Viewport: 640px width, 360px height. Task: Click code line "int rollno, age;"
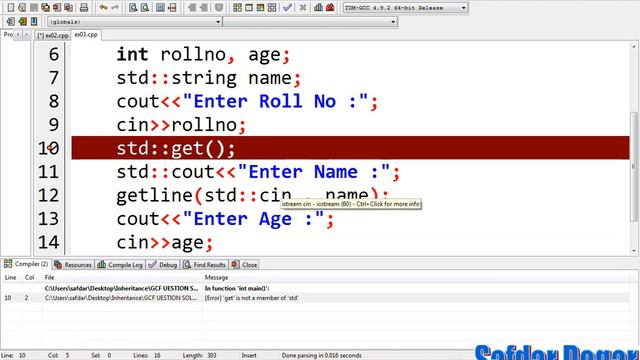click(x=203, y=54)
